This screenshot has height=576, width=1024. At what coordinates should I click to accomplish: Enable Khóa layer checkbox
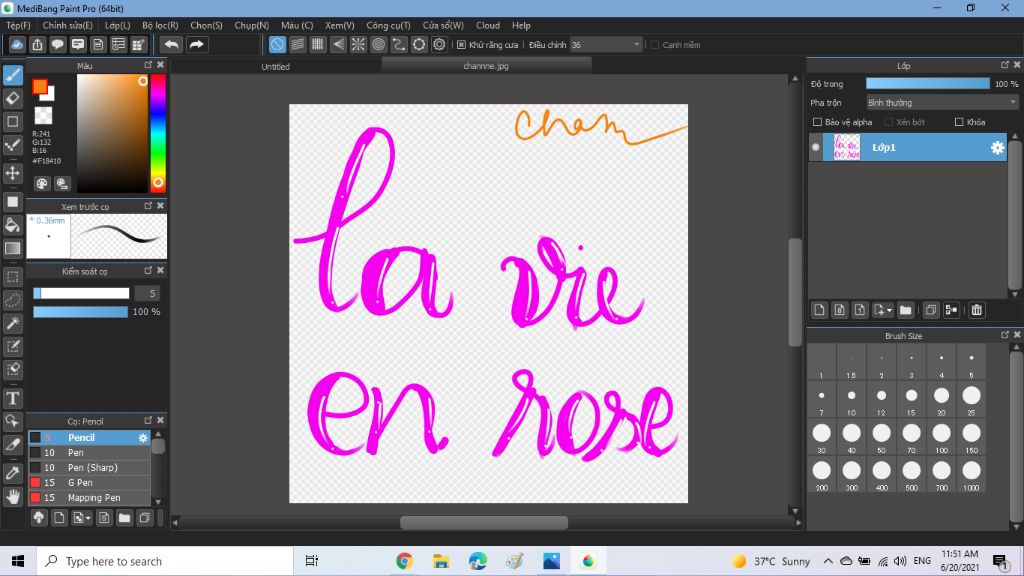pyautogui.click(x=959, y=122)
